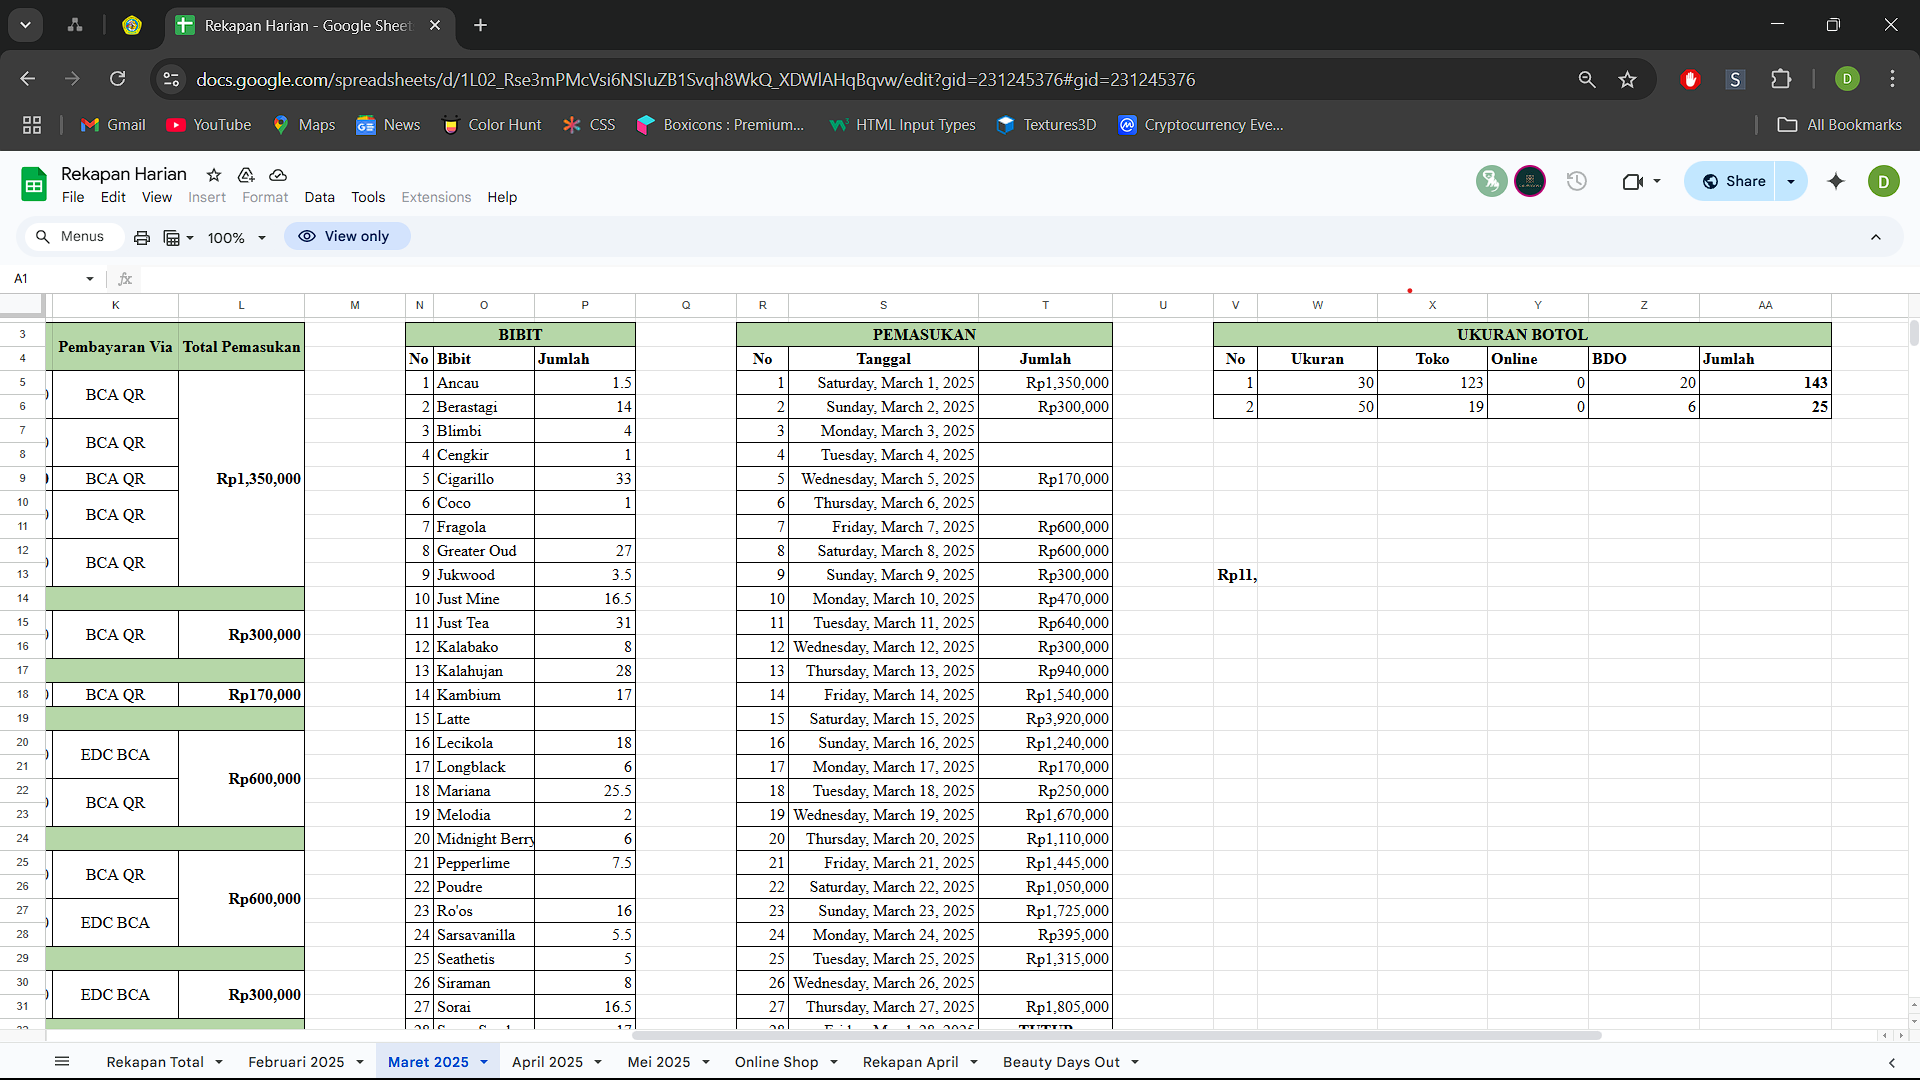
Task: Bookmark this page with star icon
Action: coord(1628,80)
